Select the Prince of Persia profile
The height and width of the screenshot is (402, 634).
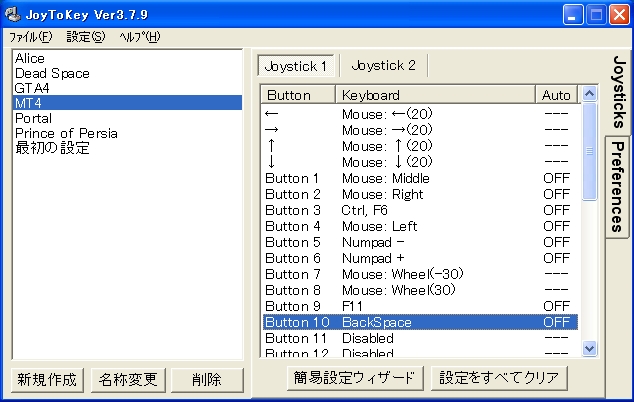point(127,133)
